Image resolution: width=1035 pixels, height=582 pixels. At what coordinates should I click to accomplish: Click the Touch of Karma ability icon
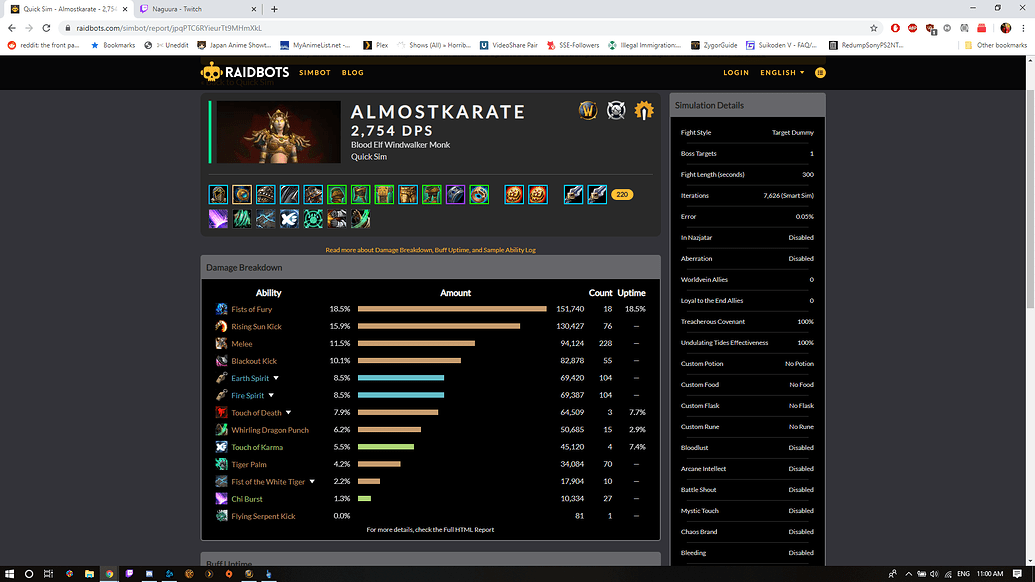tap(221, 447)
